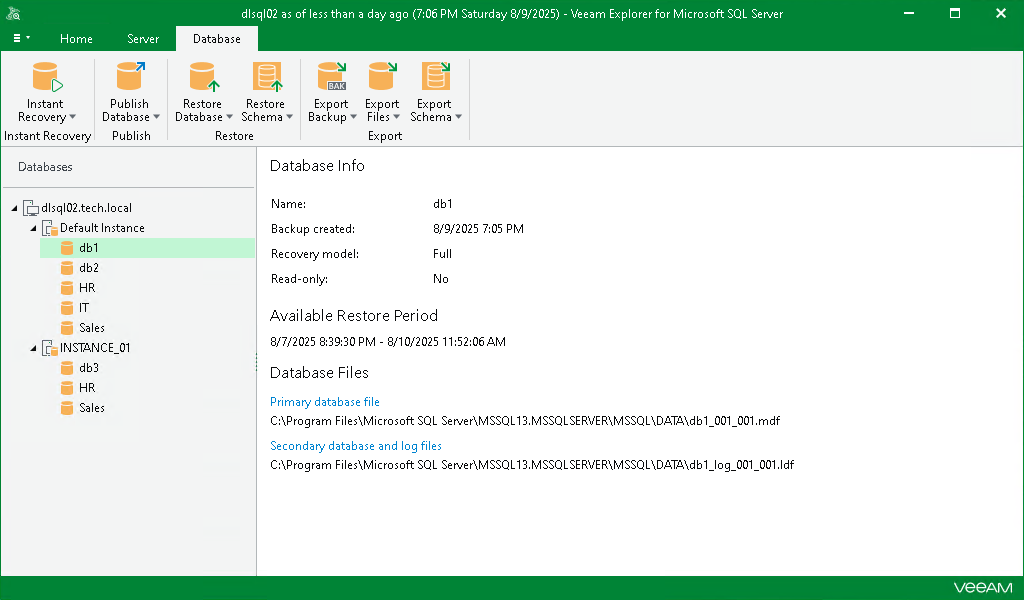Click the Instant Recovery ribbon icon
1024x600 pixels.
(47, 76)
